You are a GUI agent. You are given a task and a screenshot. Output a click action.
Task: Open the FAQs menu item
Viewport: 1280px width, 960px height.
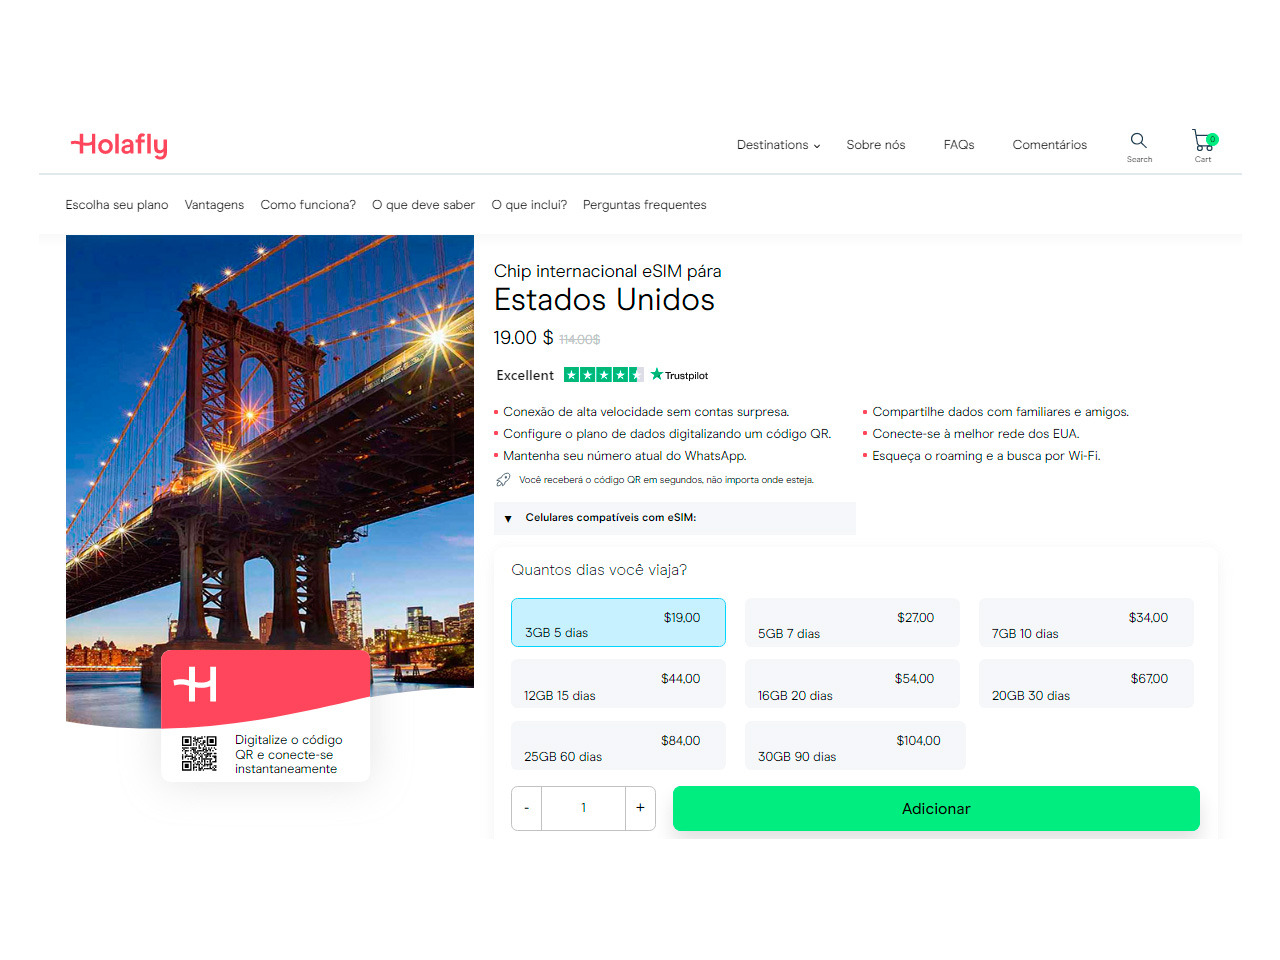[959, 145]
